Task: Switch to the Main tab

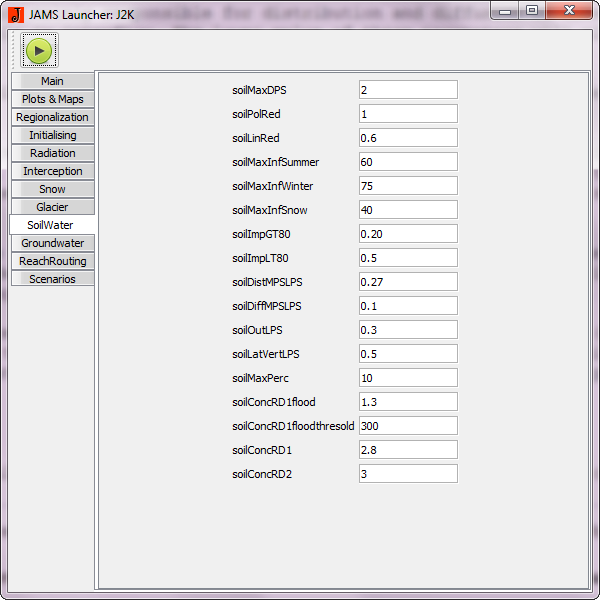Action: [x=53, y=81]
